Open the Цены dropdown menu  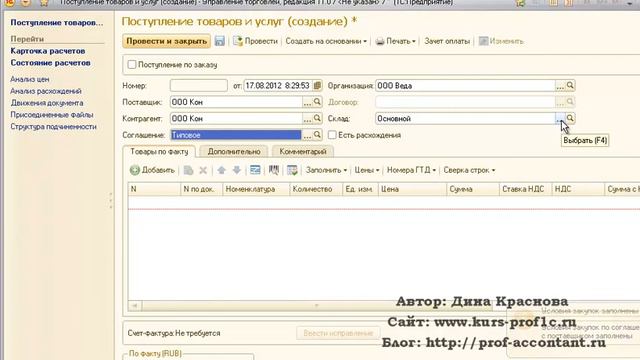[x=367, y=170]
